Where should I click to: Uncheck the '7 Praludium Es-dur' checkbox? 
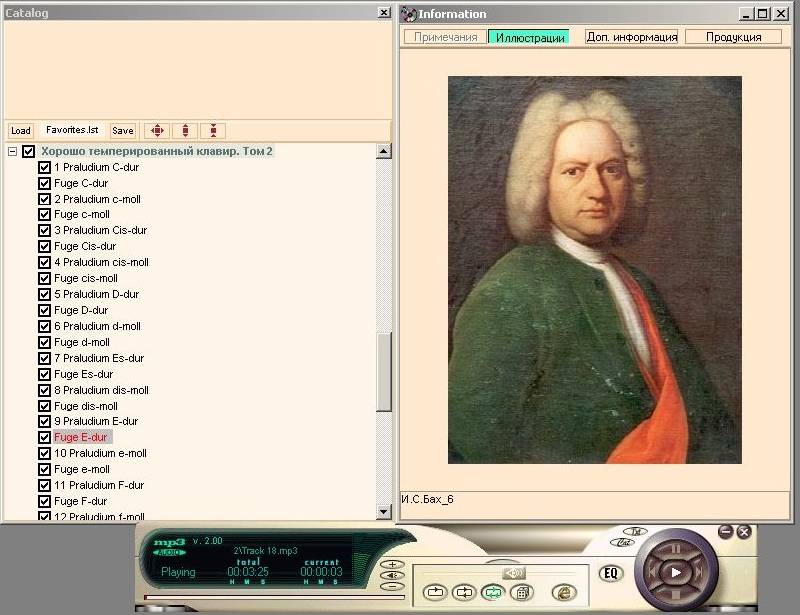[44, 358]
